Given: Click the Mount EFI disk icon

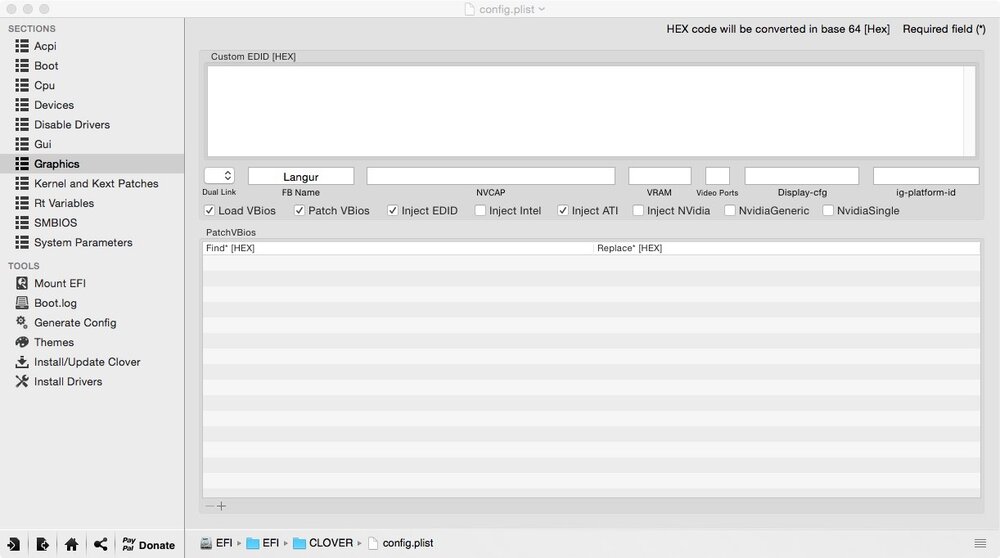Looking at the screenshot, I should [22, 283].
